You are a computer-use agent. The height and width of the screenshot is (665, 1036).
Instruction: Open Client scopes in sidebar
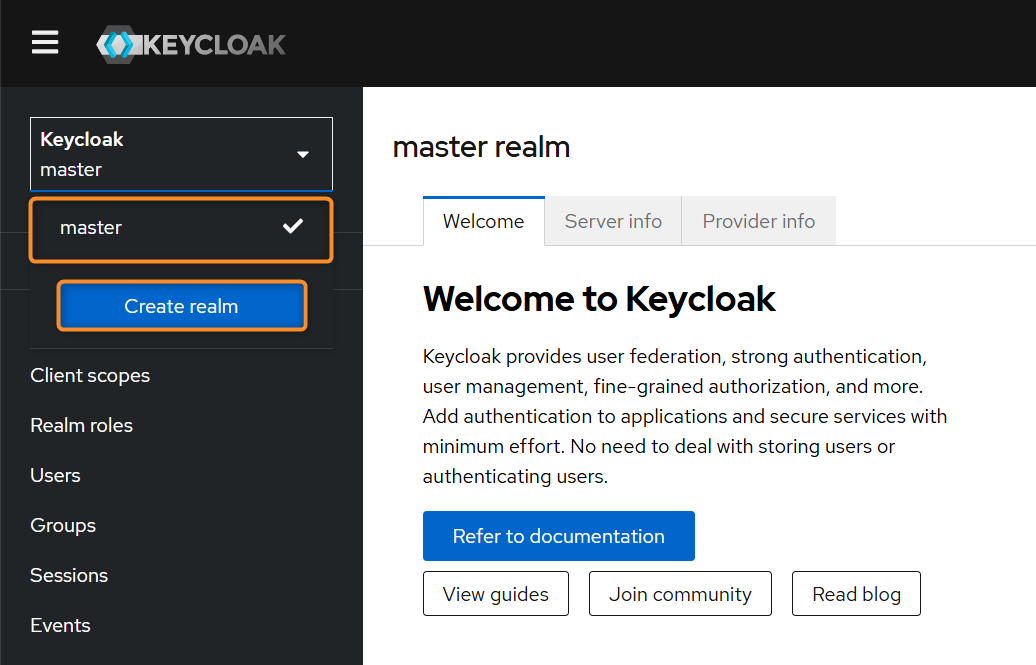pyautogui.click(x=91, y=375)
